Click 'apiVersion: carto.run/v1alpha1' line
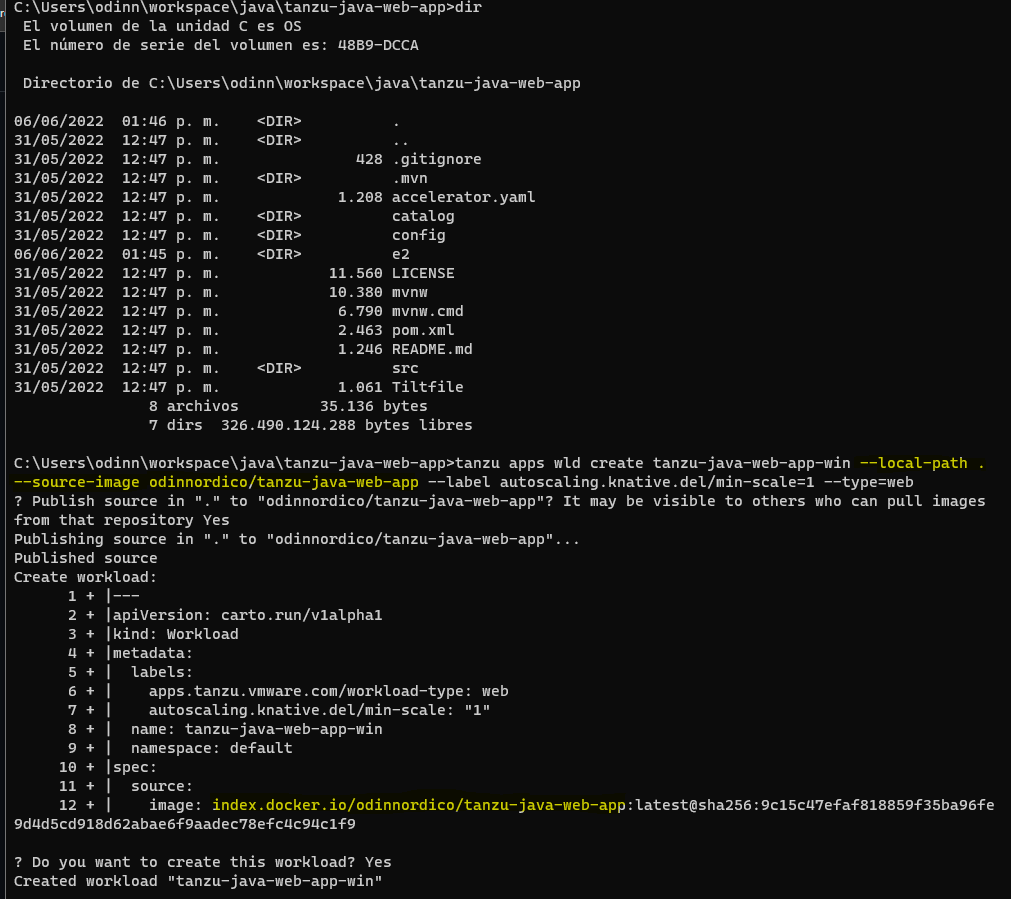 (248, 615)
